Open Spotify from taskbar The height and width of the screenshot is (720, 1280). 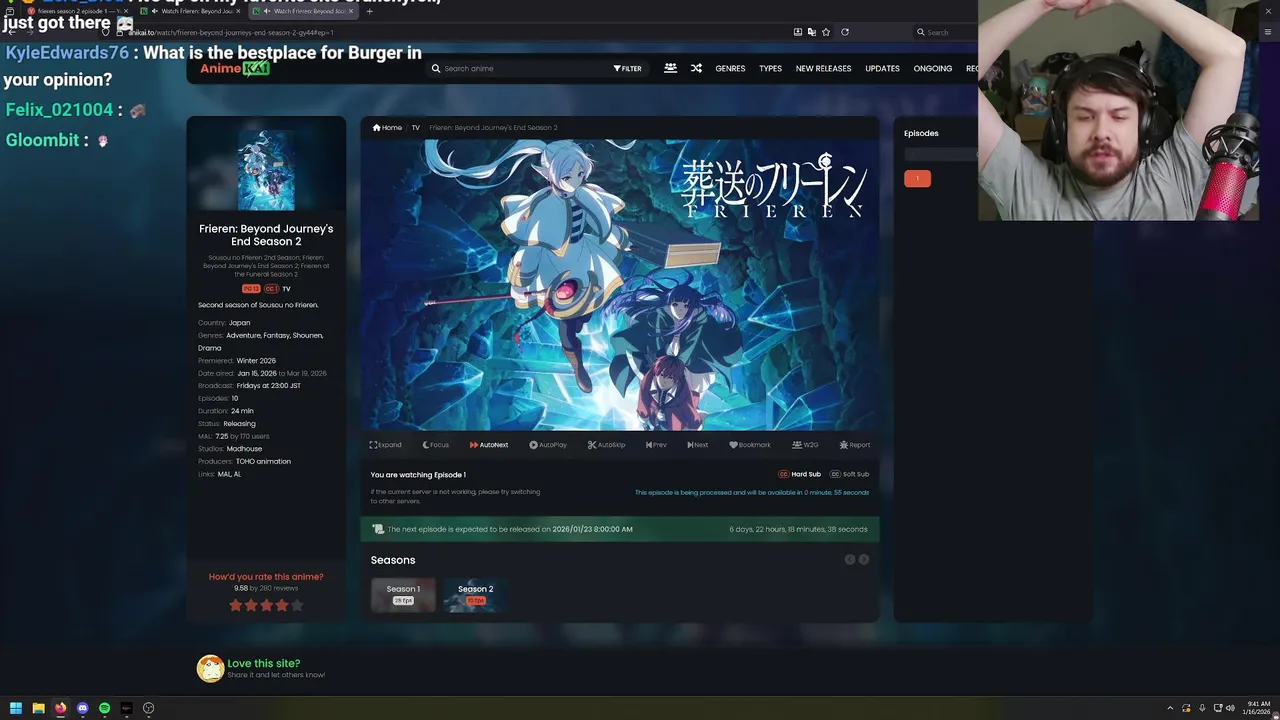coord(104,708)
